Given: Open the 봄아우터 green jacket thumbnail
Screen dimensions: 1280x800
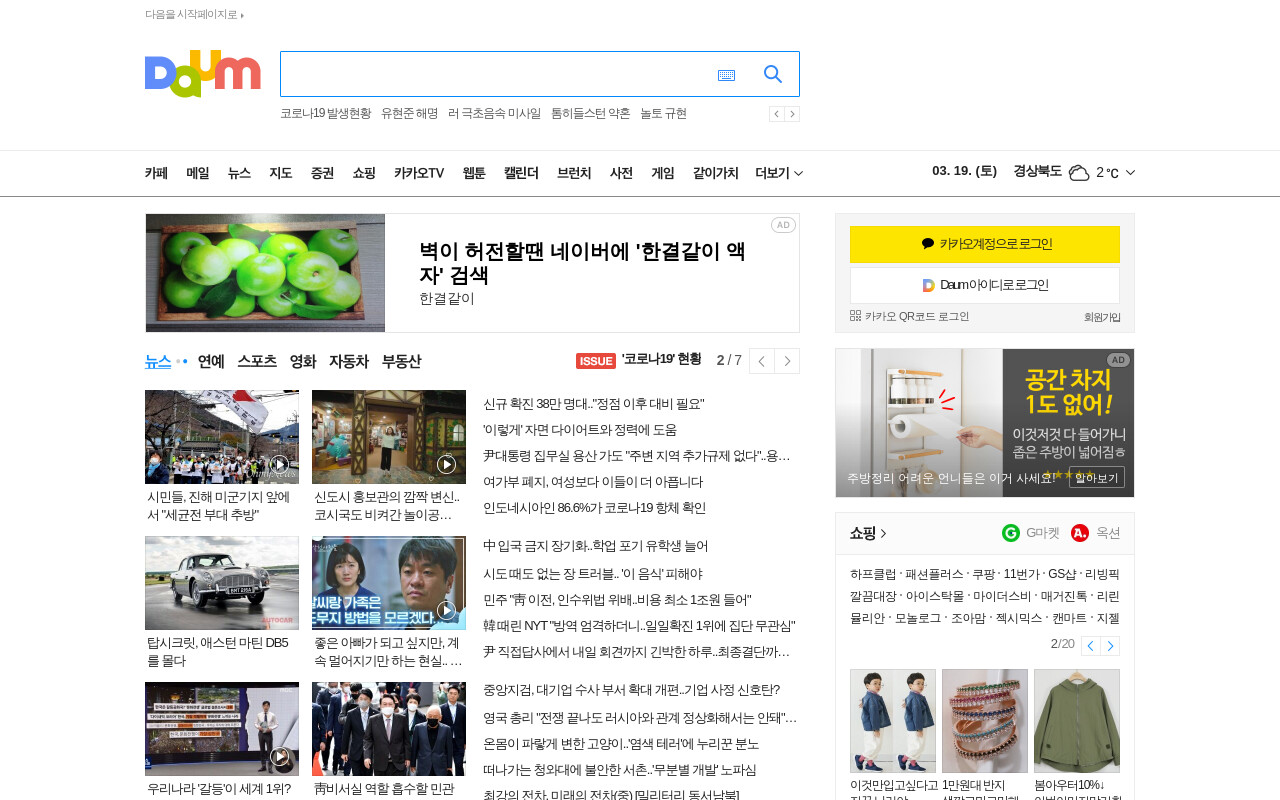Looking at the screenshot, I should point(1077,721).
